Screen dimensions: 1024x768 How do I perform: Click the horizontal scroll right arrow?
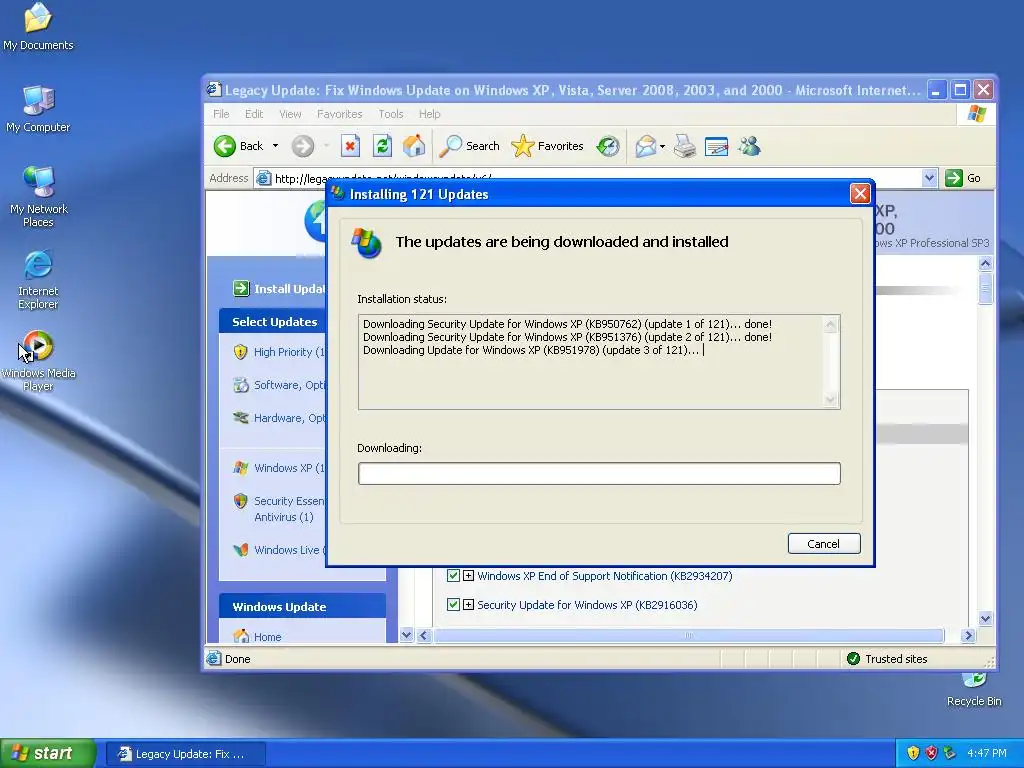pyautogui.click(x=968, y=635)
